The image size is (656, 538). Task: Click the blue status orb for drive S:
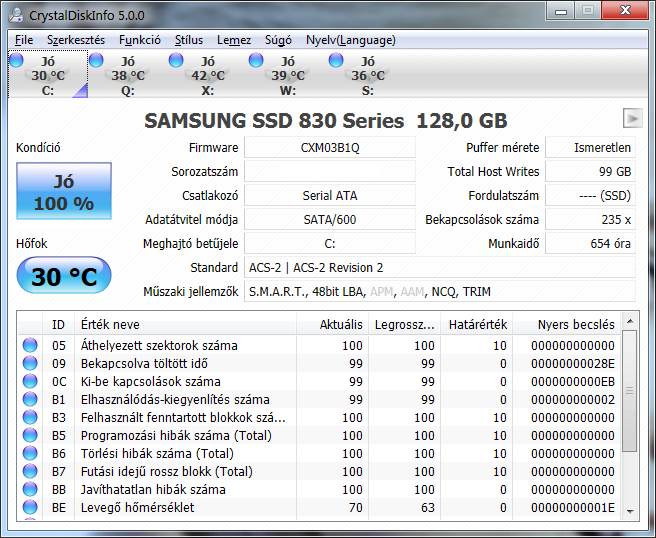(336, 60)
